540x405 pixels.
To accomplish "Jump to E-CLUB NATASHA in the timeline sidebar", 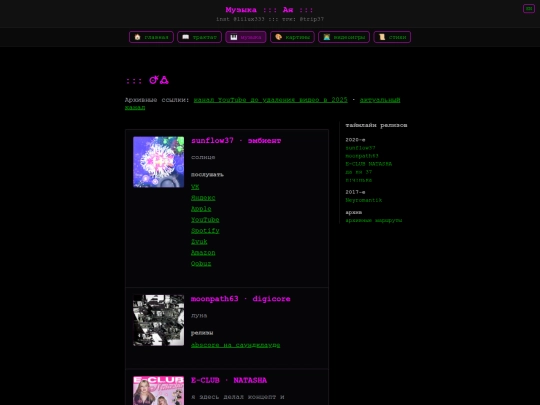I will (x=368, y=164).
